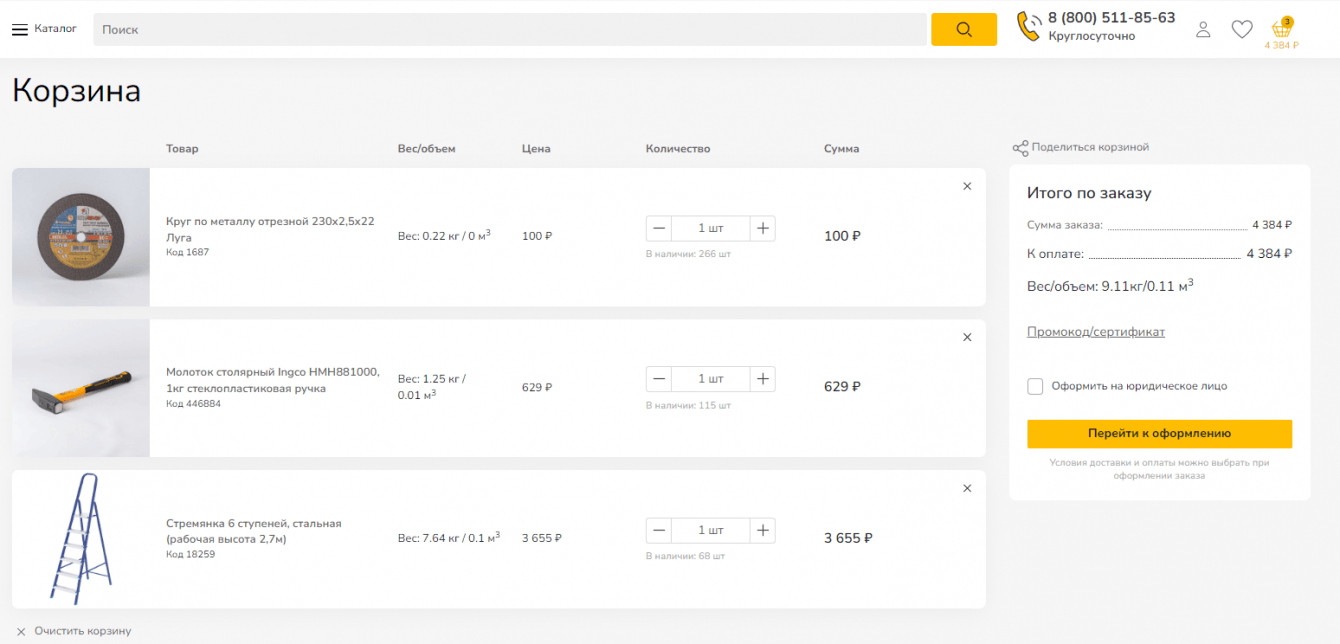This screenshot has width=1340, height=644.
Task: Decrease quantity of Молоток столярный
Action: click(x=659, y=379)
